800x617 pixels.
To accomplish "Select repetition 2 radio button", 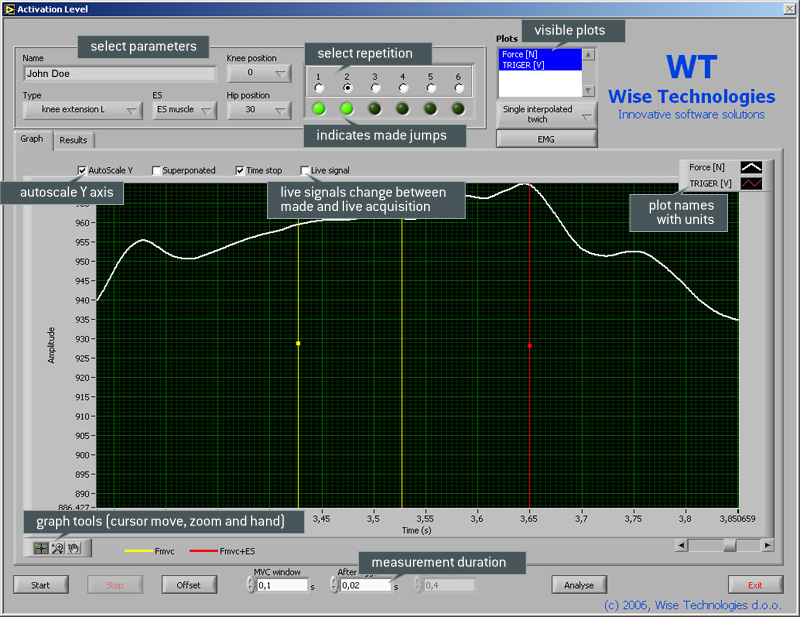I will (x=347, y=88).
